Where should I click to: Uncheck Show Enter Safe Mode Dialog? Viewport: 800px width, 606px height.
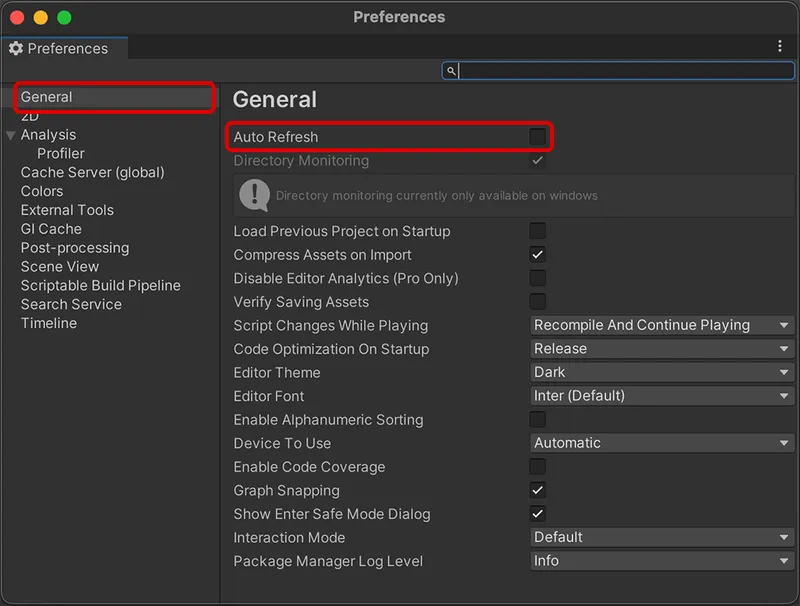click(537, 513)
